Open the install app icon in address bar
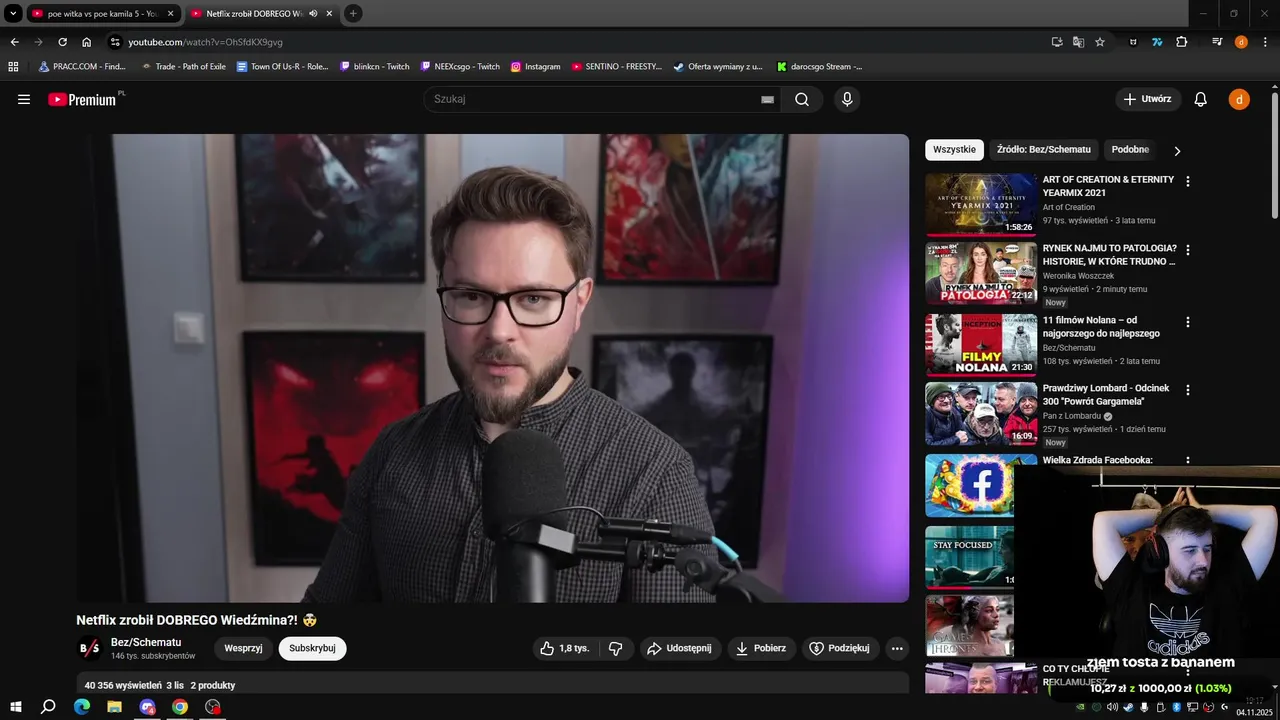Image resolution: width=1280 pixels, height=720 pixels. [1057, 42]
